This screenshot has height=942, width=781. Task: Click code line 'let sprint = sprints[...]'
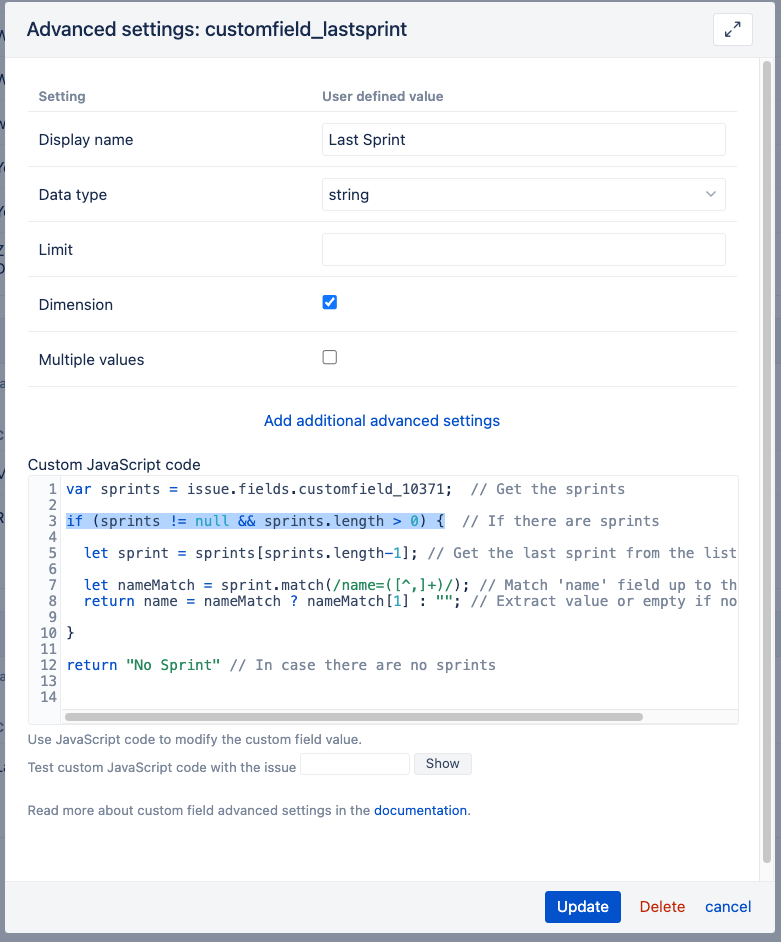coord(410,553)
